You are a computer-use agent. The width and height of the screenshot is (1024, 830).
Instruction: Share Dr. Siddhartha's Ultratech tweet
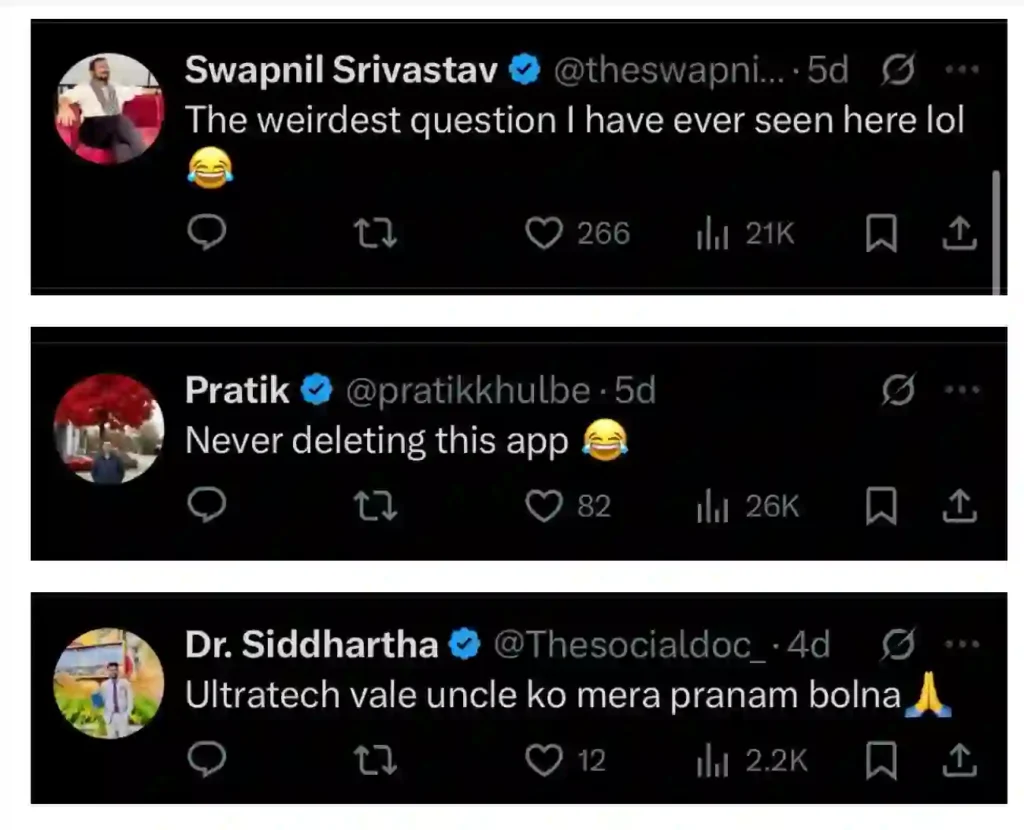[x=959, y=761]
